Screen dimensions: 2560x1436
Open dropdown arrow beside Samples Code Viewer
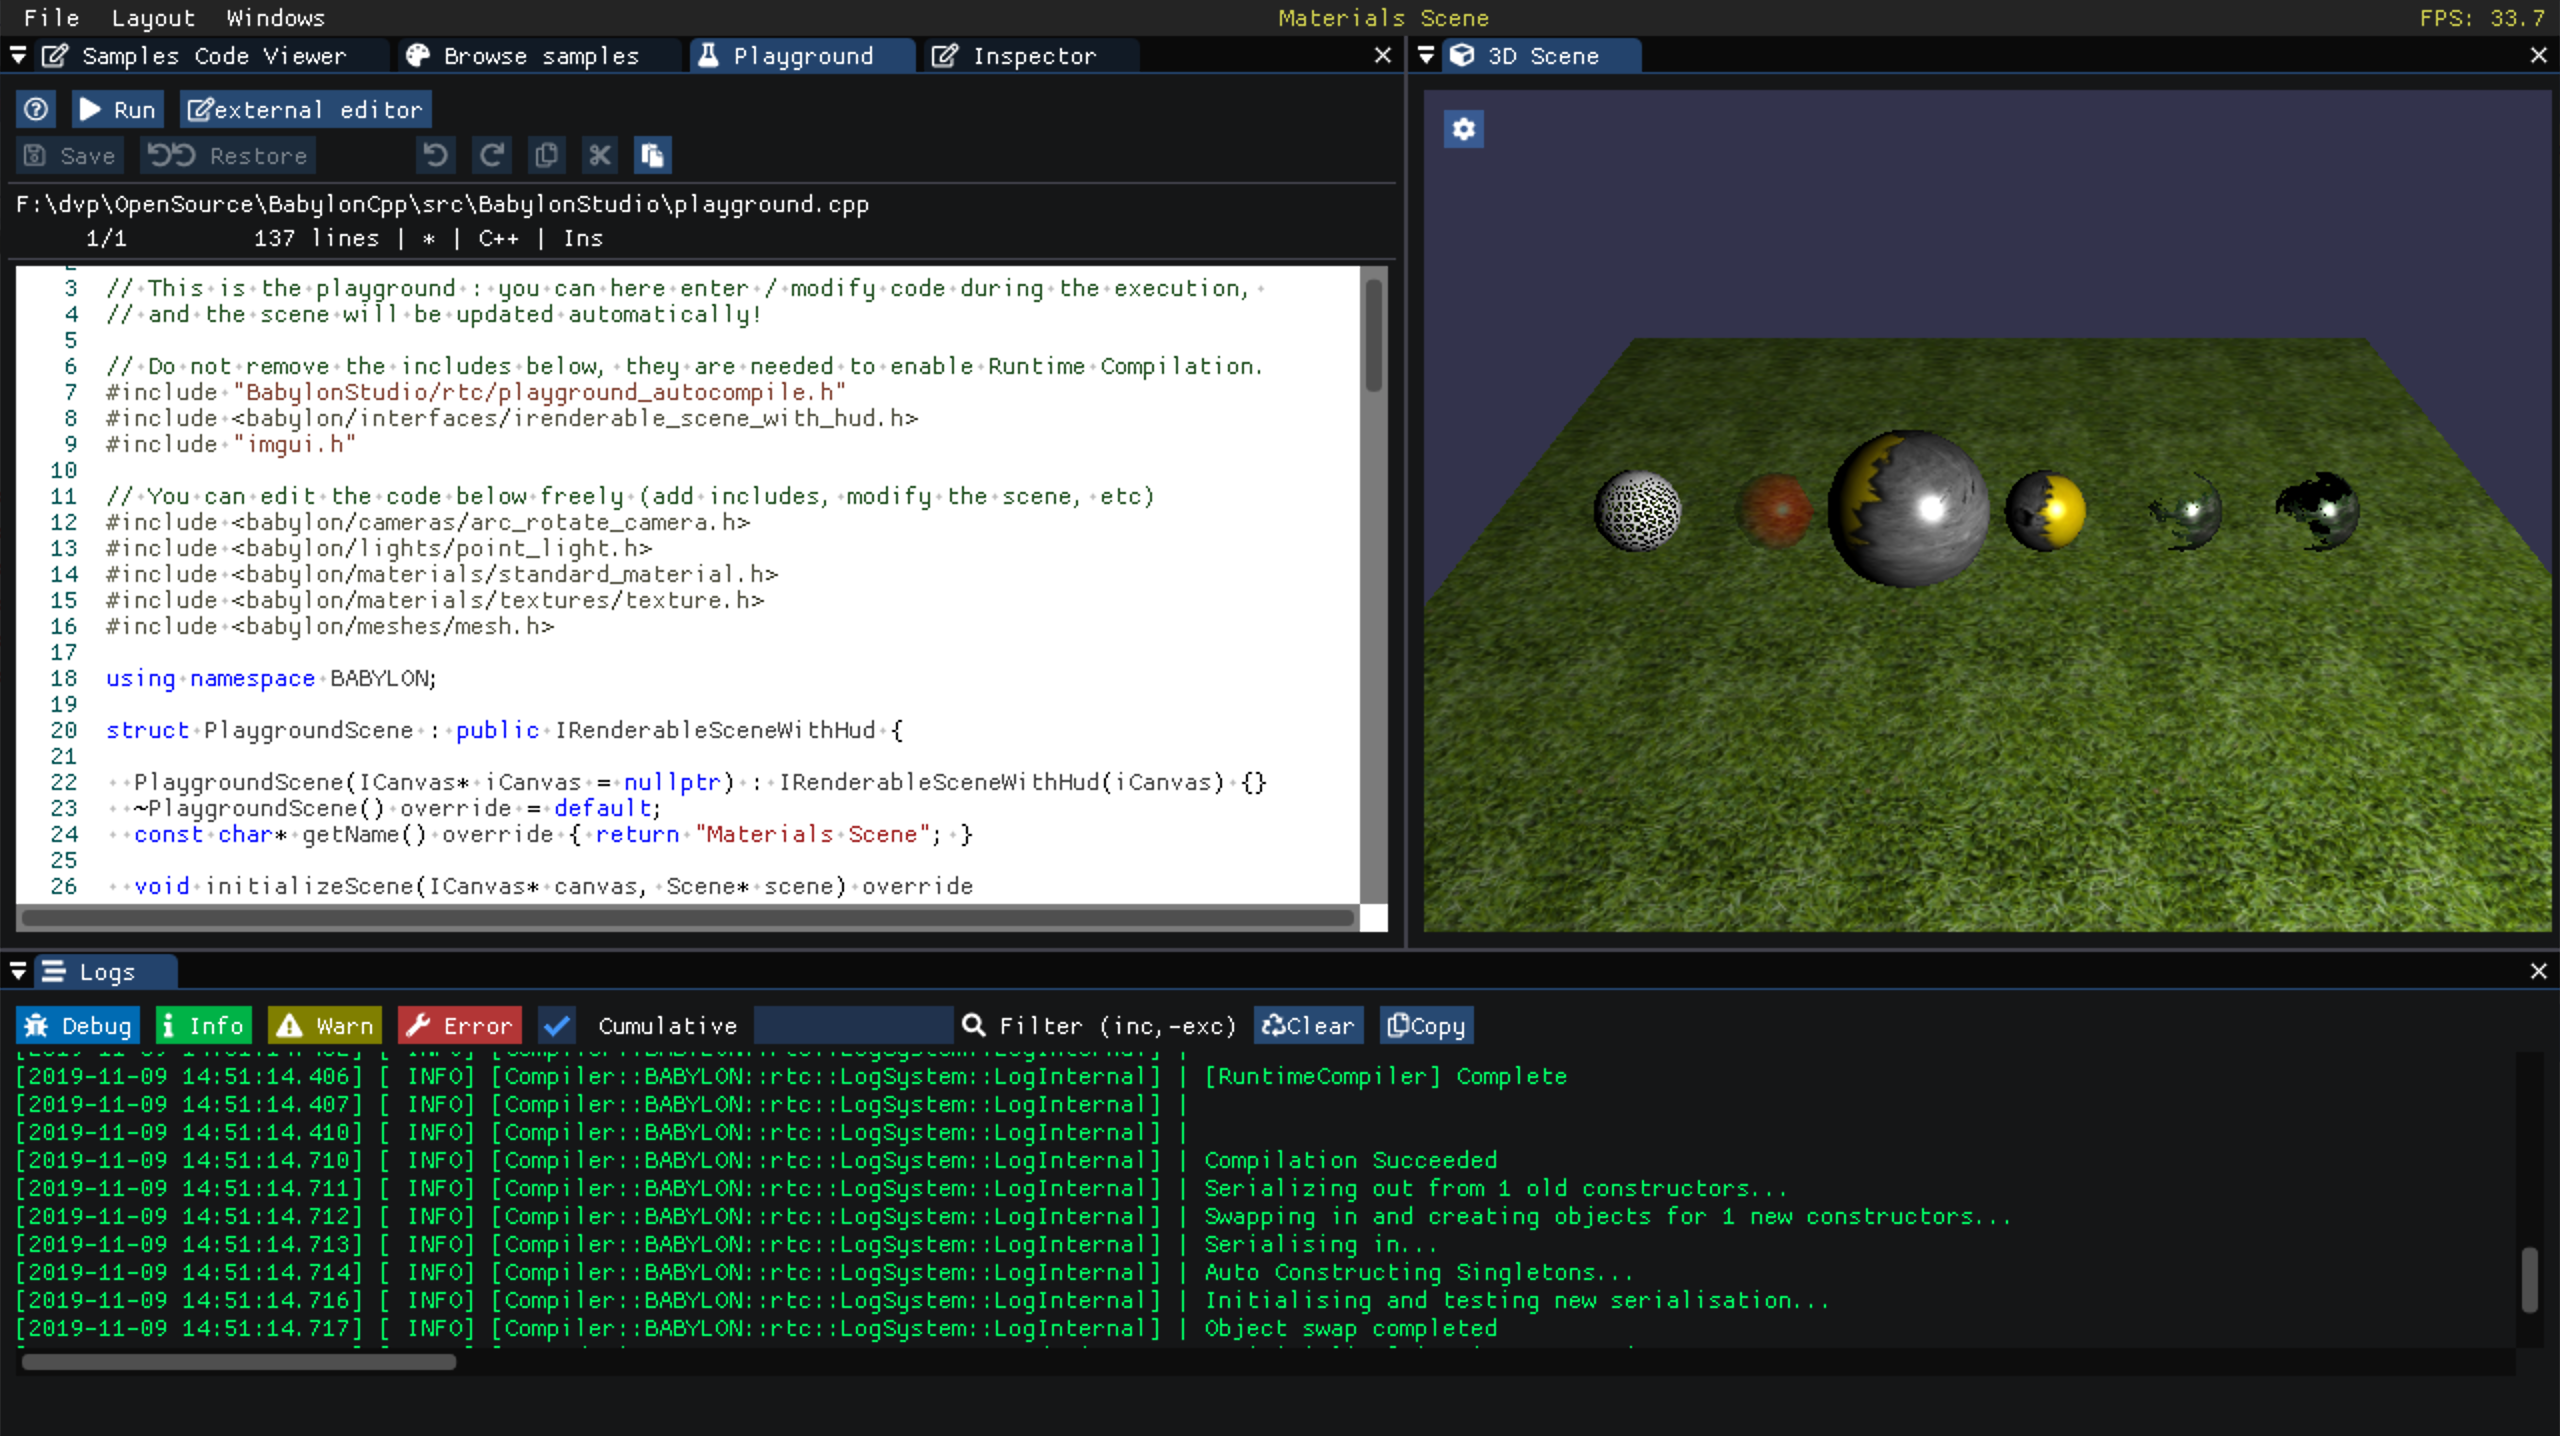pos(18,56)
